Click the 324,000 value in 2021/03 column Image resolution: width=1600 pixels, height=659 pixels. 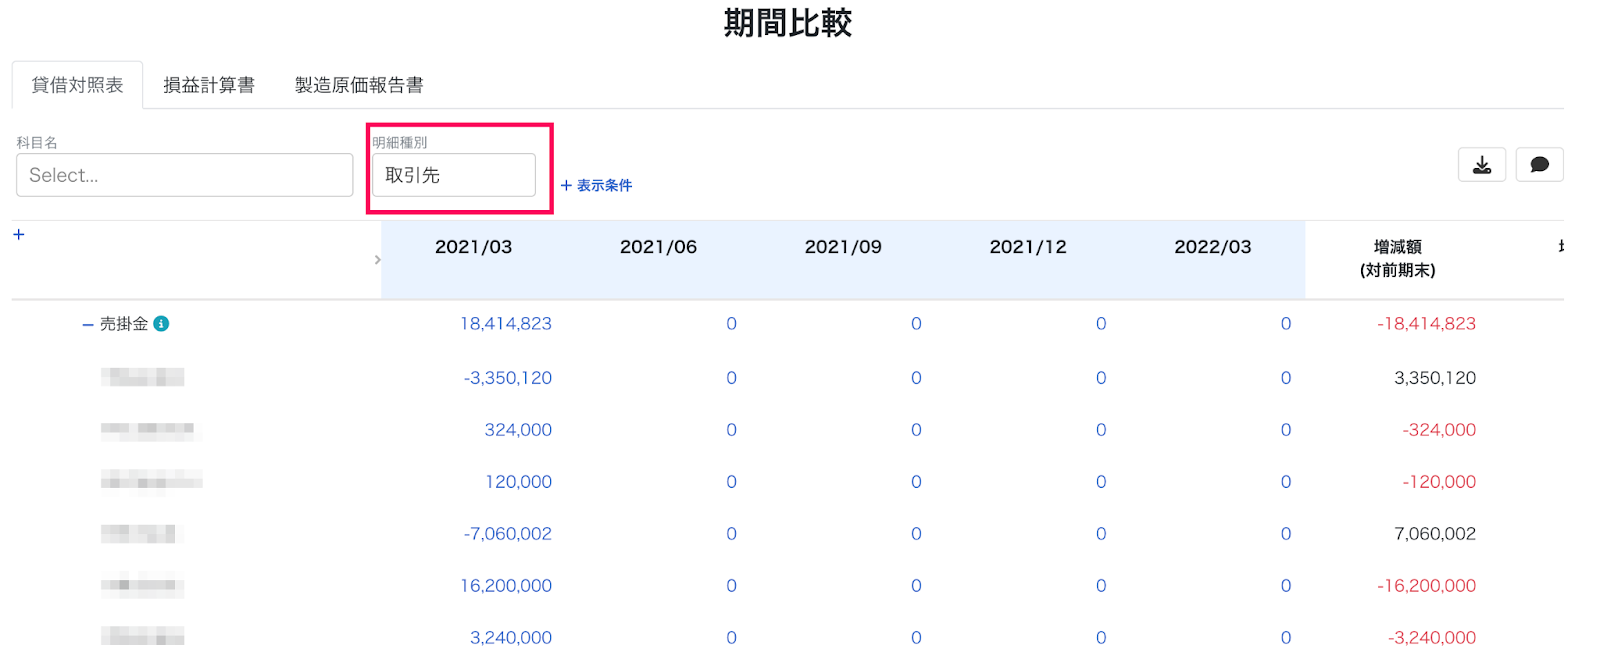(x=518, y=430)
